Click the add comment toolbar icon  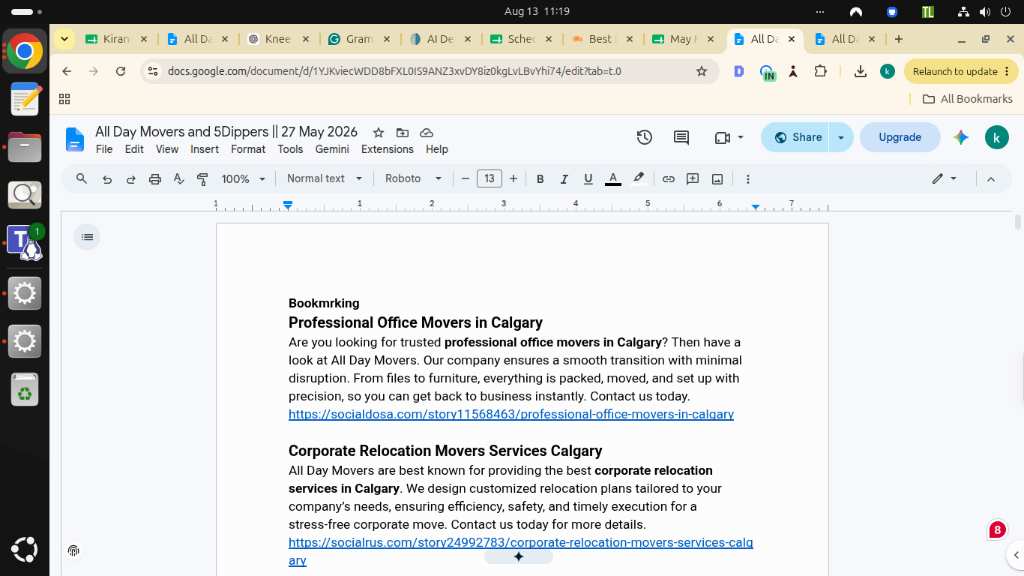tap(692, 179)
